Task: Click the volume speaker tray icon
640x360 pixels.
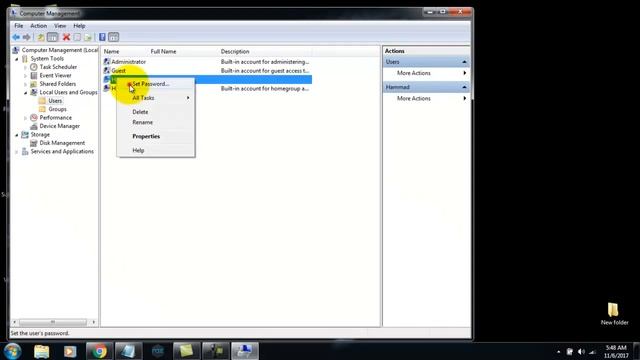Action: 582,352
